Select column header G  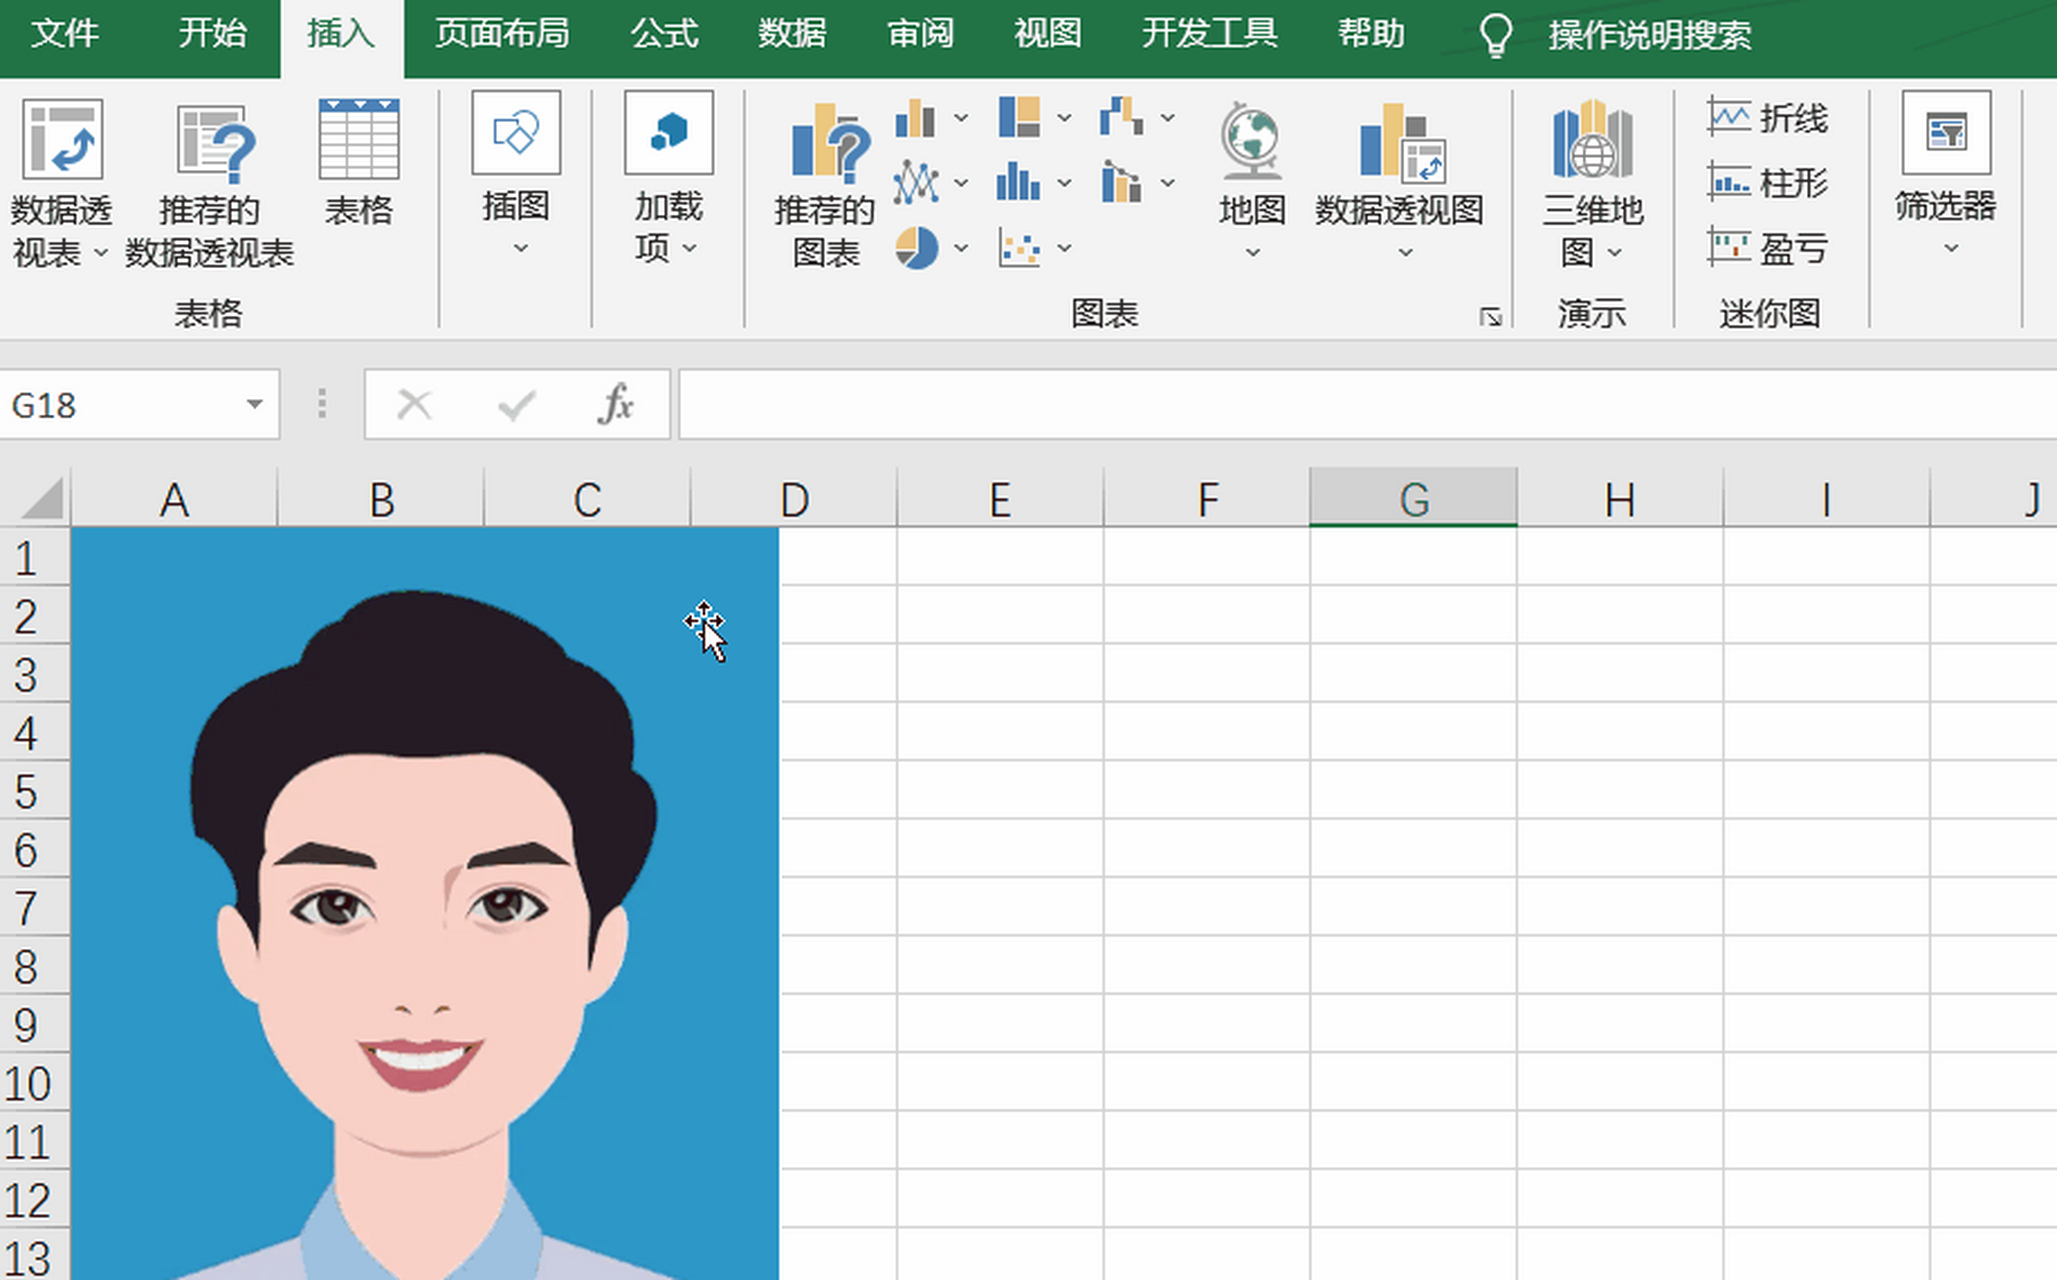pos(1413,498)
